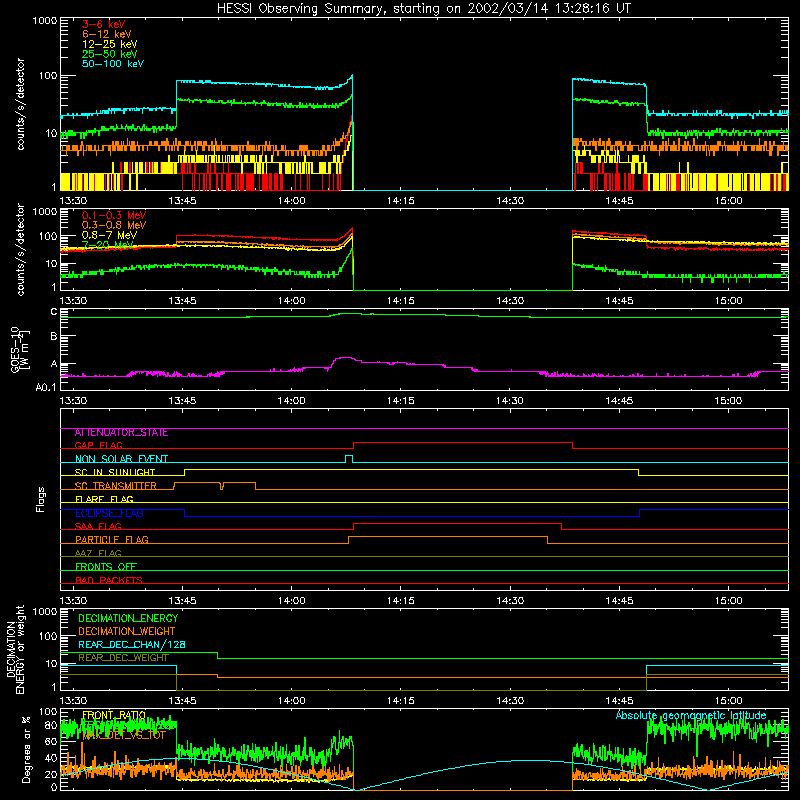Click the REAR_DEC_WEIGHT legend label

tap(123, 658)
